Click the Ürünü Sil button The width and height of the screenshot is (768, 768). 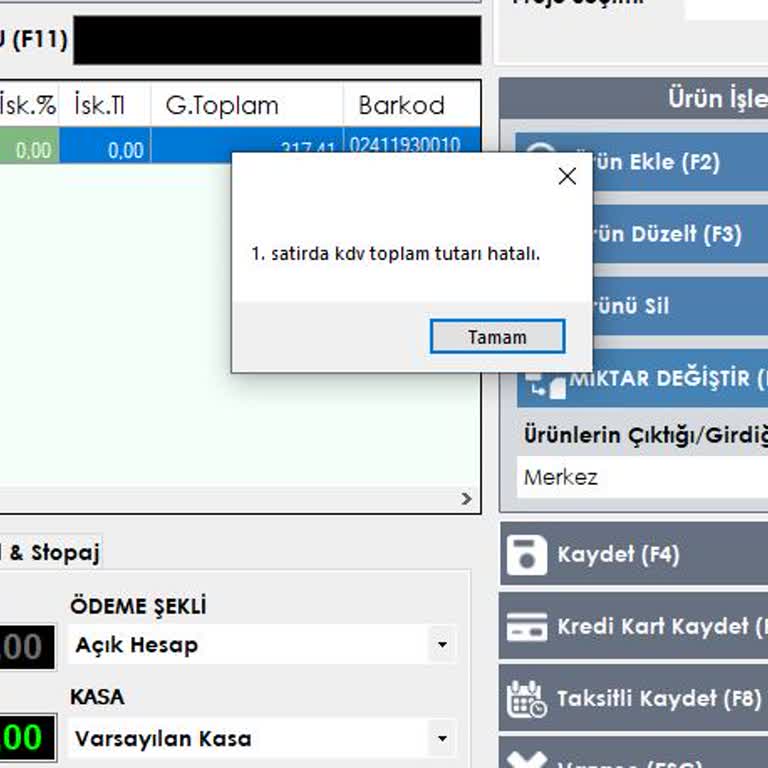(680, 306)
